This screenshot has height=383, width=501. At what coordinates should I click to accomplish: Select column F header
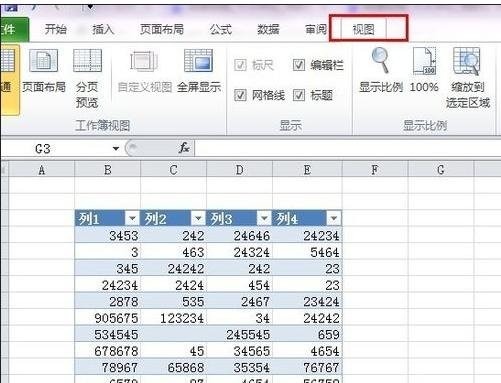pyautogui.click(x=375, y=170)
